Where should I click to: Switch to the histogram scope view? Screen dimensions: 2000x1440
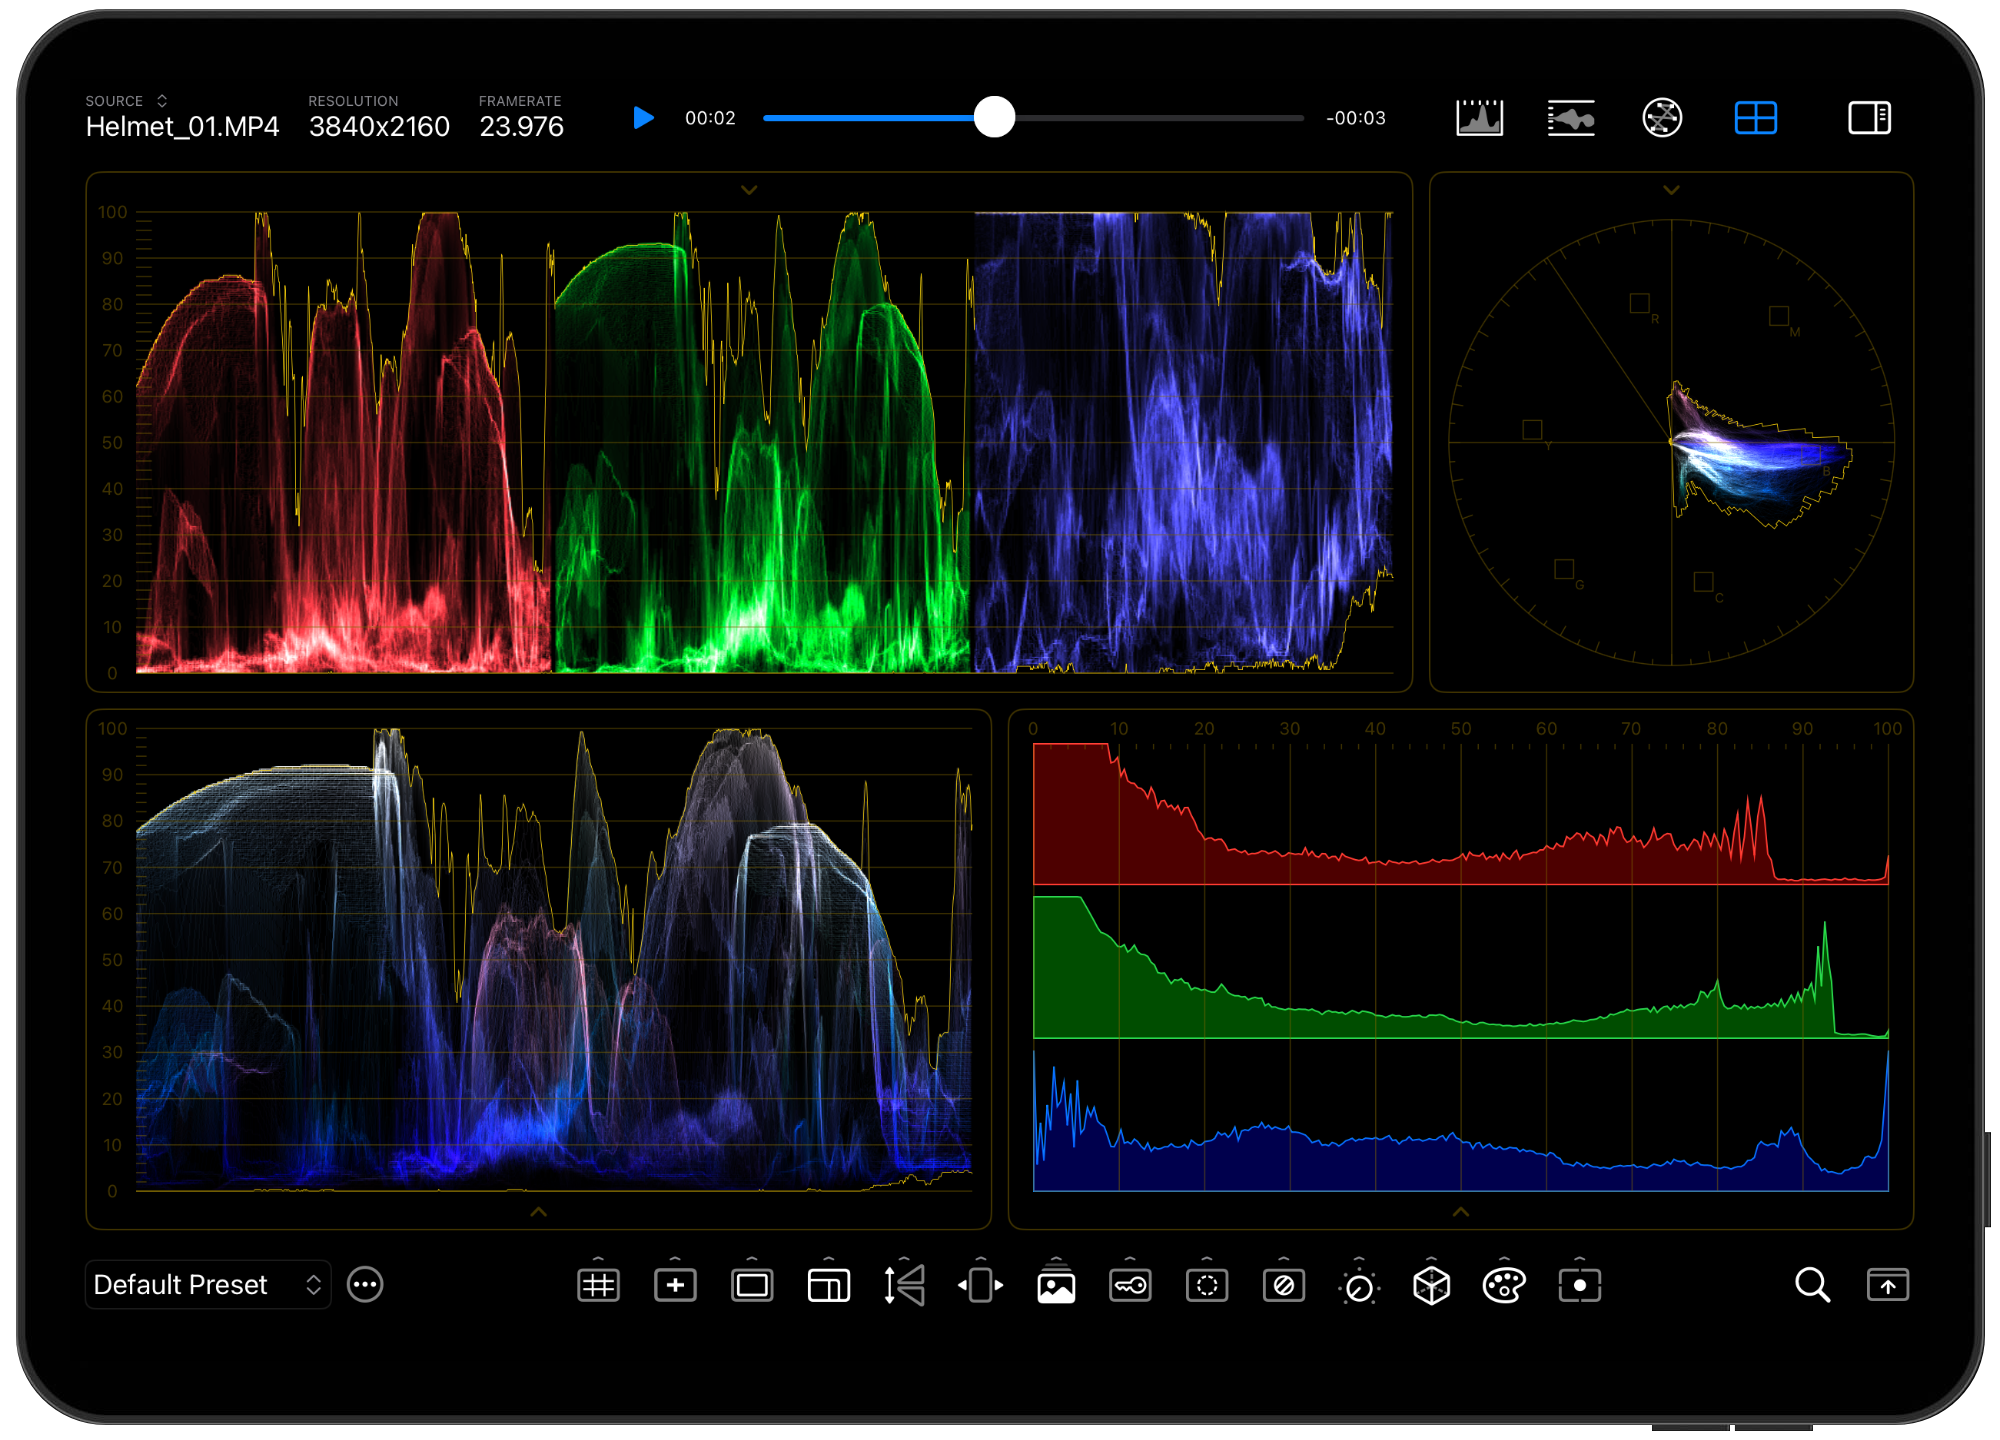click(x=1480, y=118)
